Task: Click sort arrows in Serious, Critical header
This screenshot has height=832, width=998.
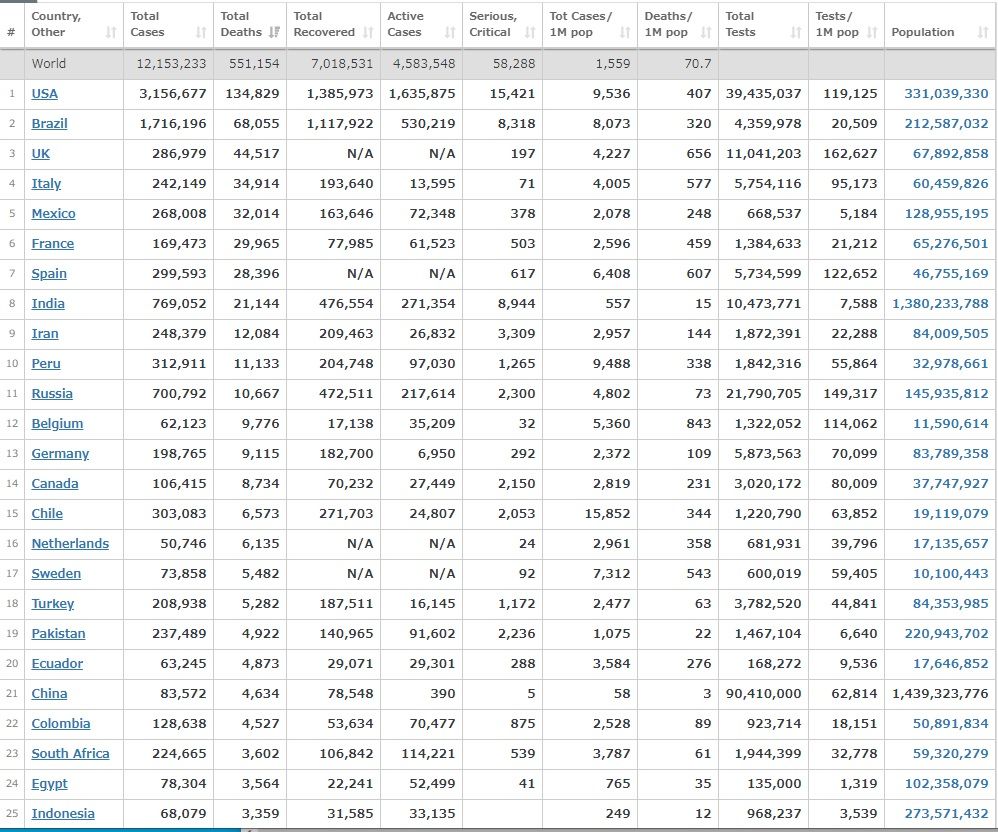Action: [531, 33]
